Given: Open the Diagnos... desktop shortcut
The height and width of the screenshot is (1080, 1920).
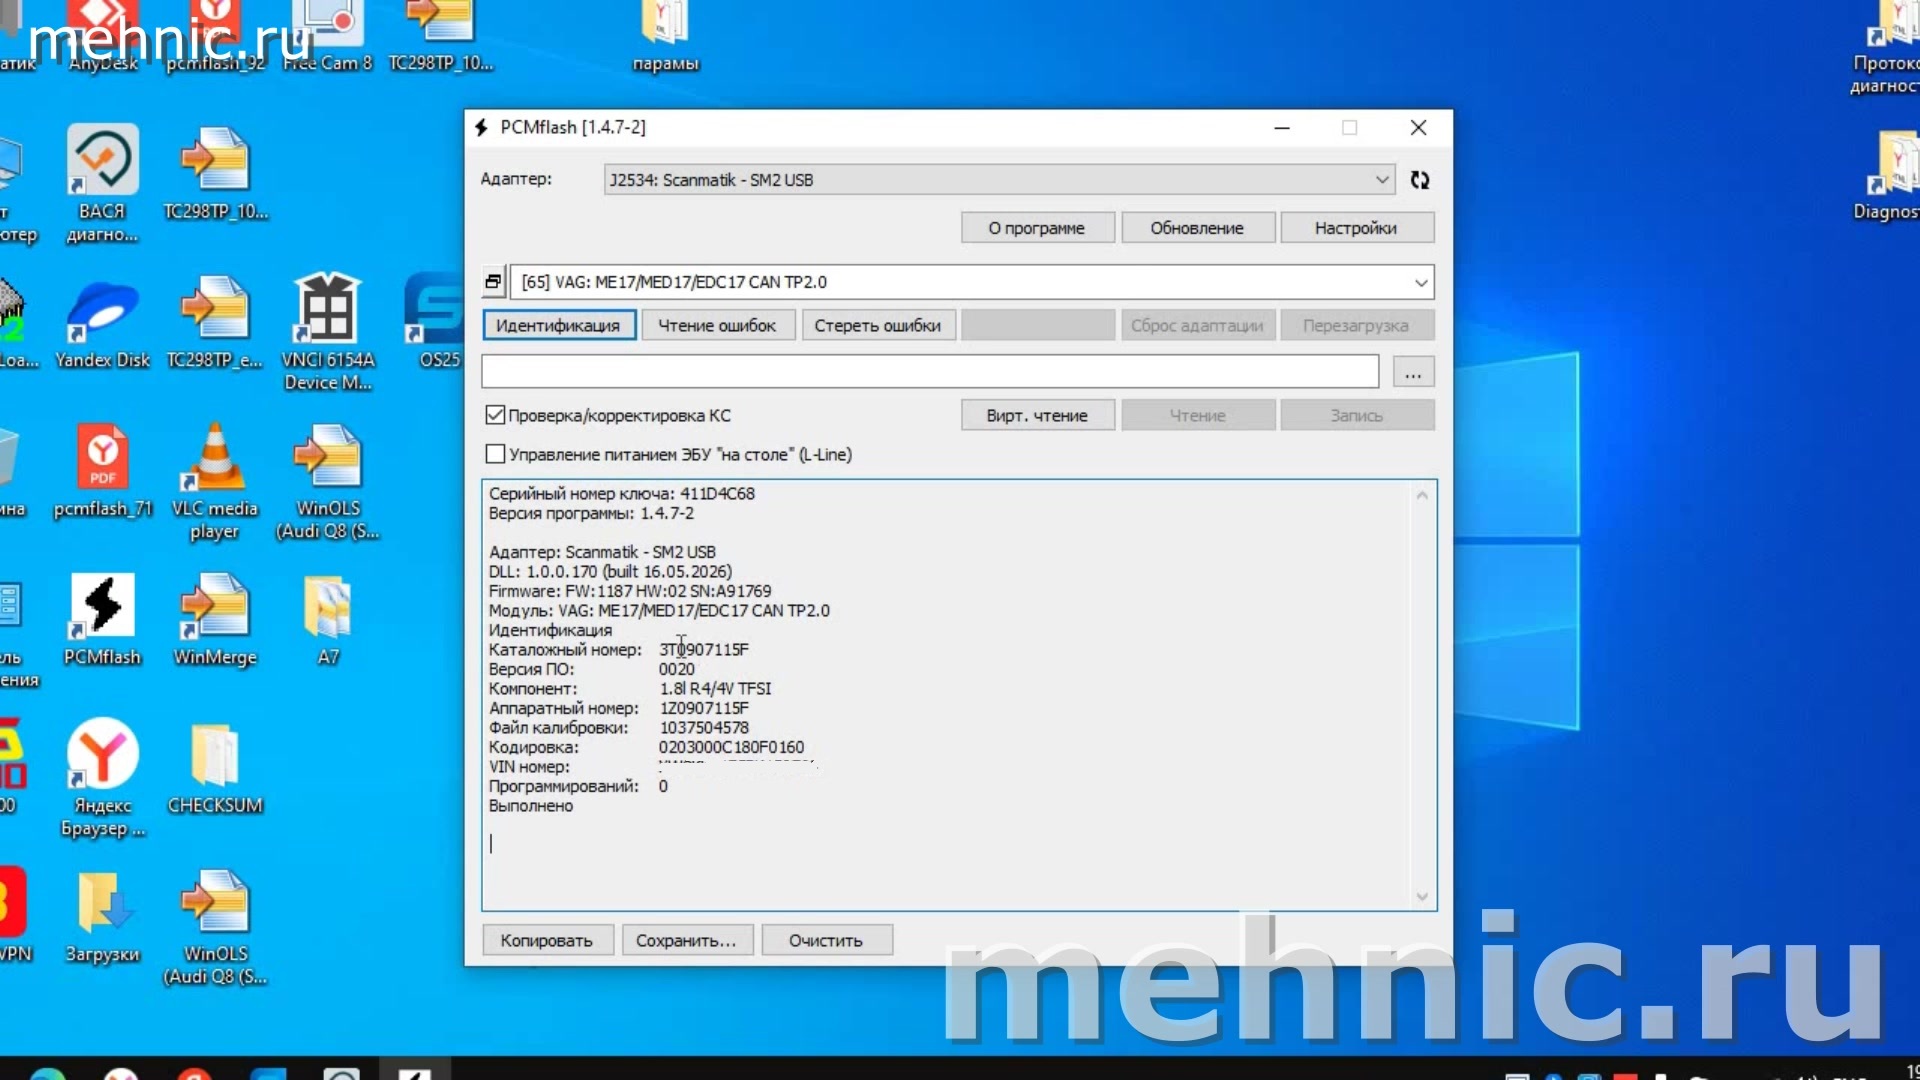Looking at the screenshot, I should click(1886, 178).
